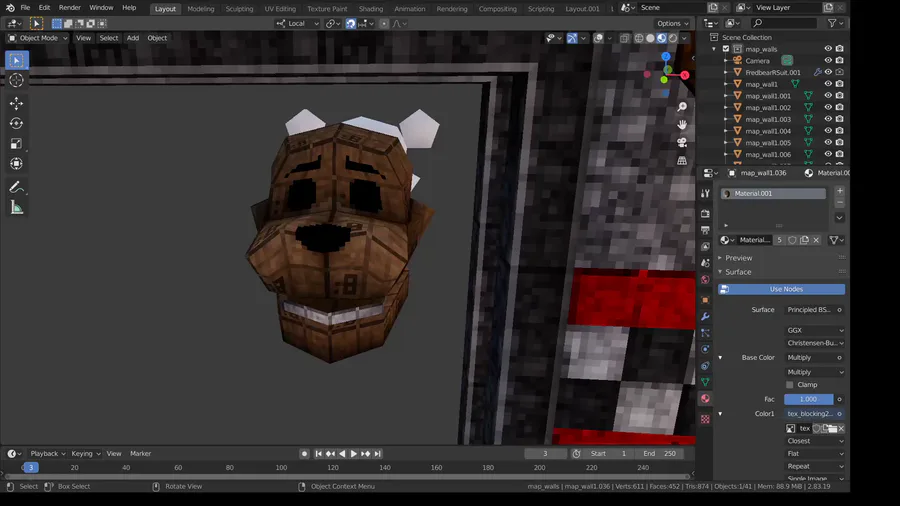
Task: Hide the Camera object using its eye icon
Action: 827,60
